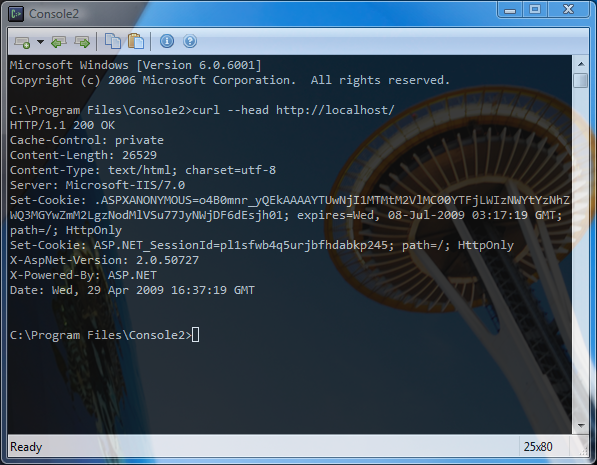The width and height of the screenshot is (597, 465).
Task: Click the prompt cursor at last line
Action: point(195,335)
